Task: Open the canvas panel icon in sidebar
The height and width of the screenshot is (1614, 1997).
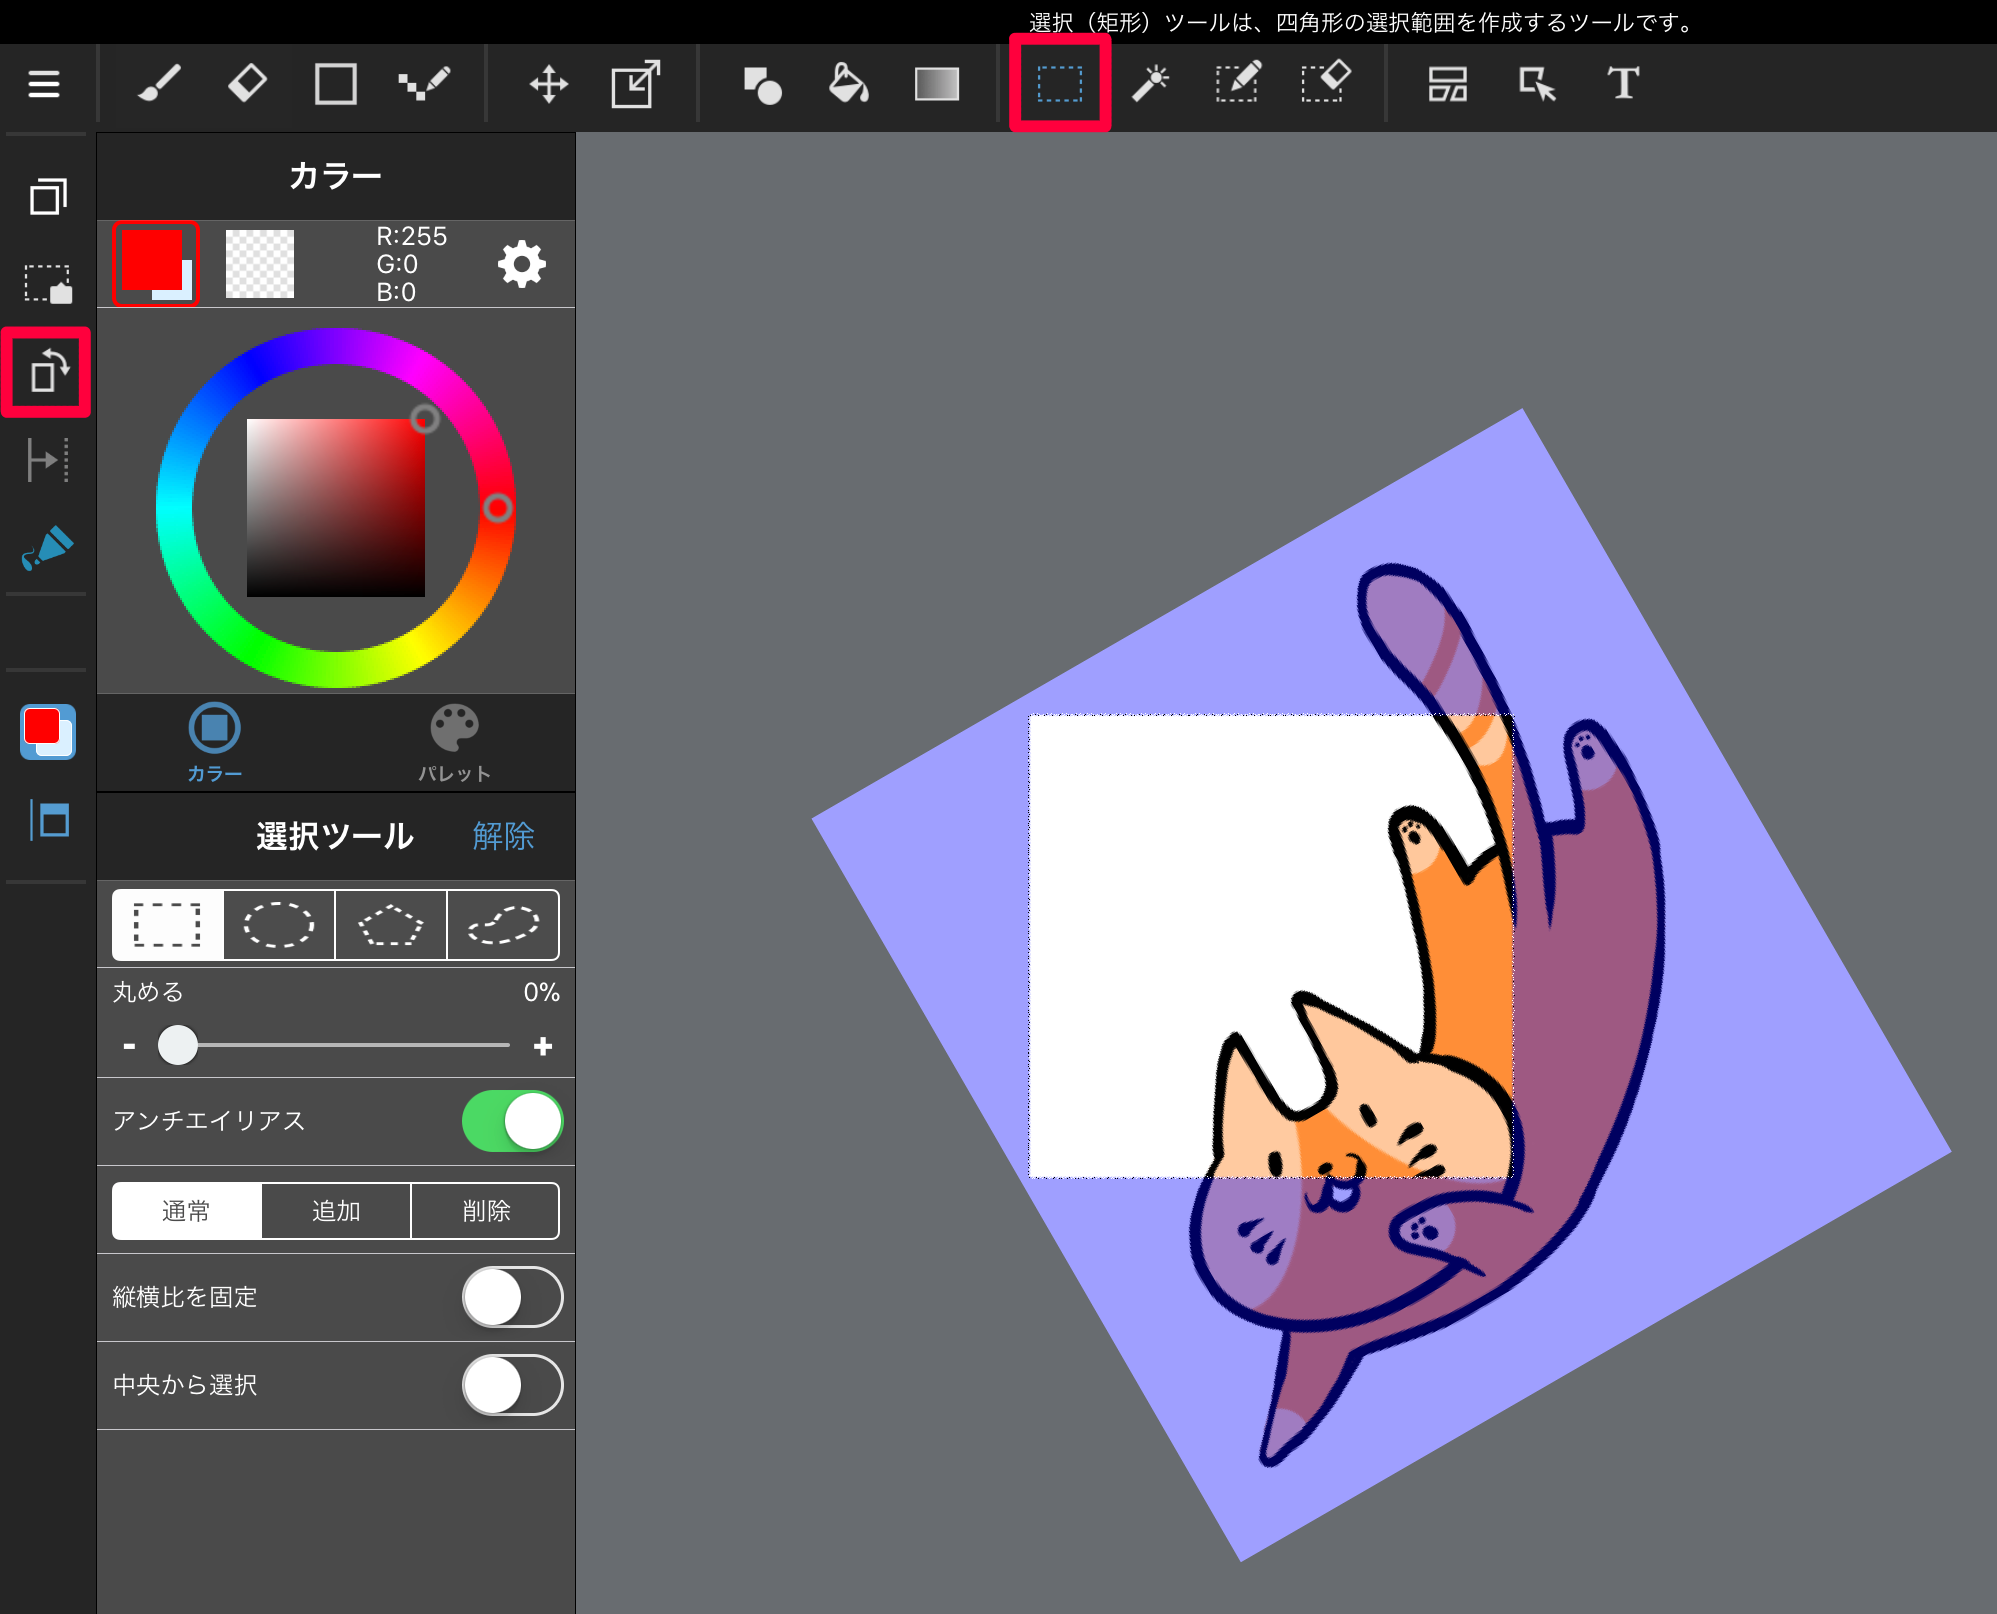Action: pyautogui.click(x=49, y=820)
